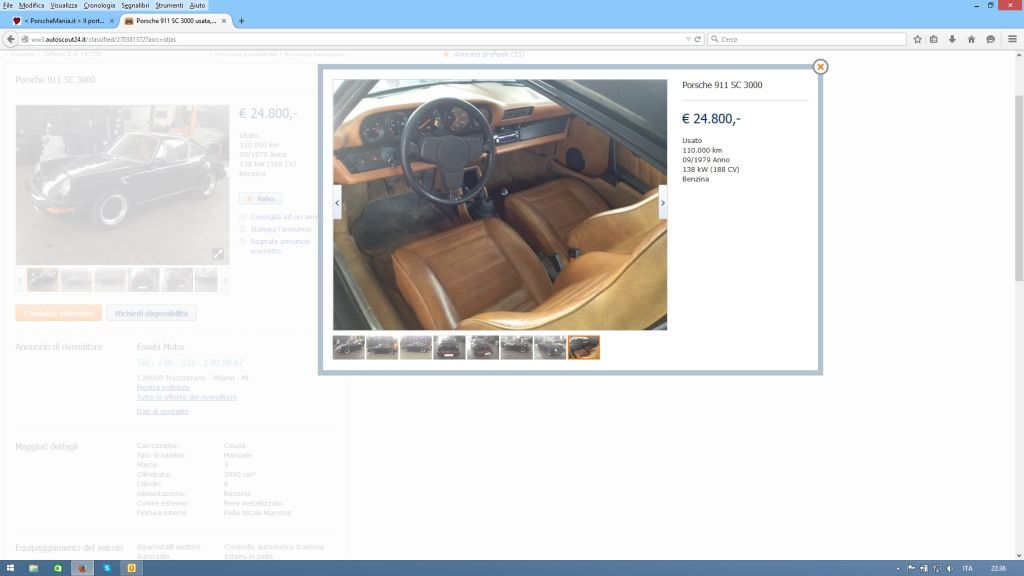Open the yellow taskbar application icon

click(x=131, y=568)
